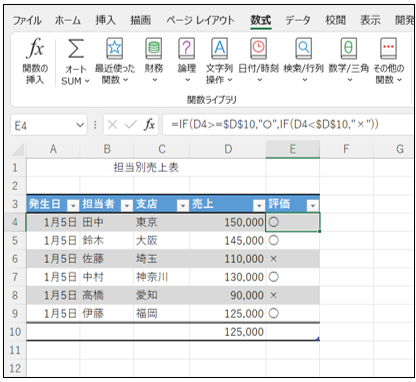The height and width of the screenshot is (382, 416).
Task: Select the 東京 branch cell
Action: click(x=162, y=222)
